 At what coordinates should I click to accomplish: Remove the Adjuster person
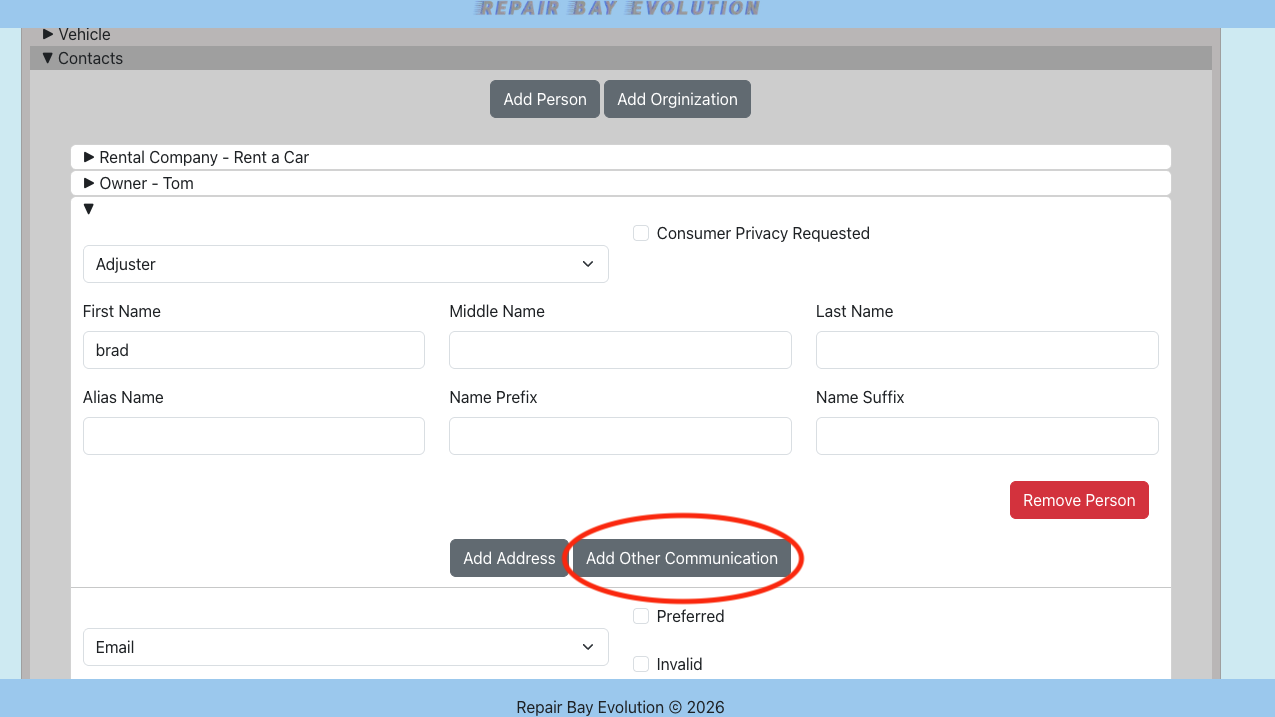tap(1079, 500)
